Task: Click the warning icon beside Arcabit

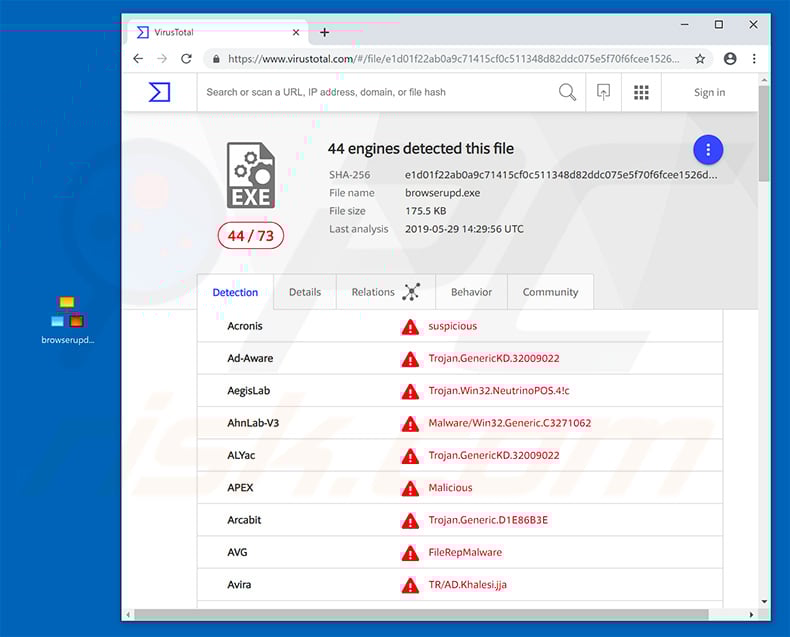Action: point(410,521)
